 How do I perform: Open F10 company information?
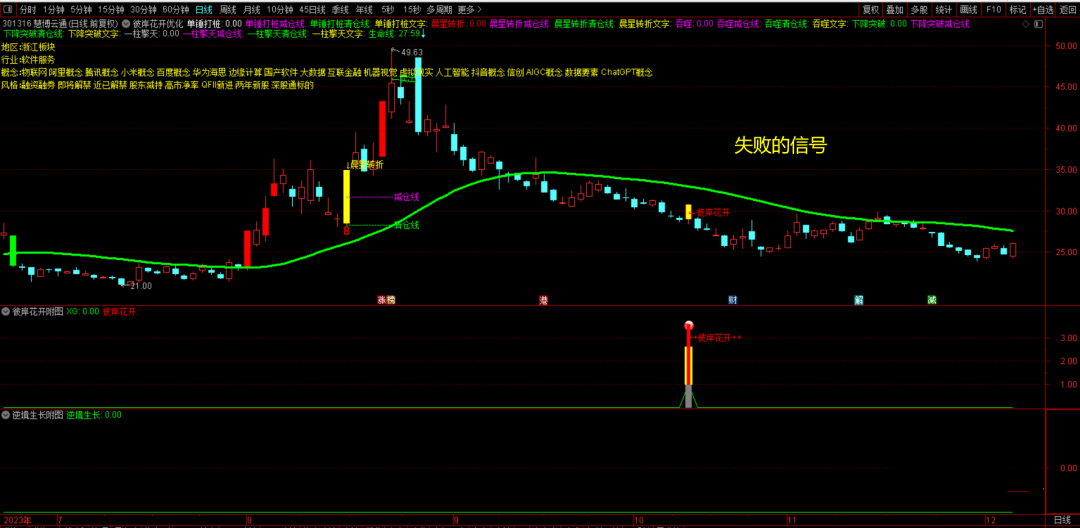[x=993, y=9]
